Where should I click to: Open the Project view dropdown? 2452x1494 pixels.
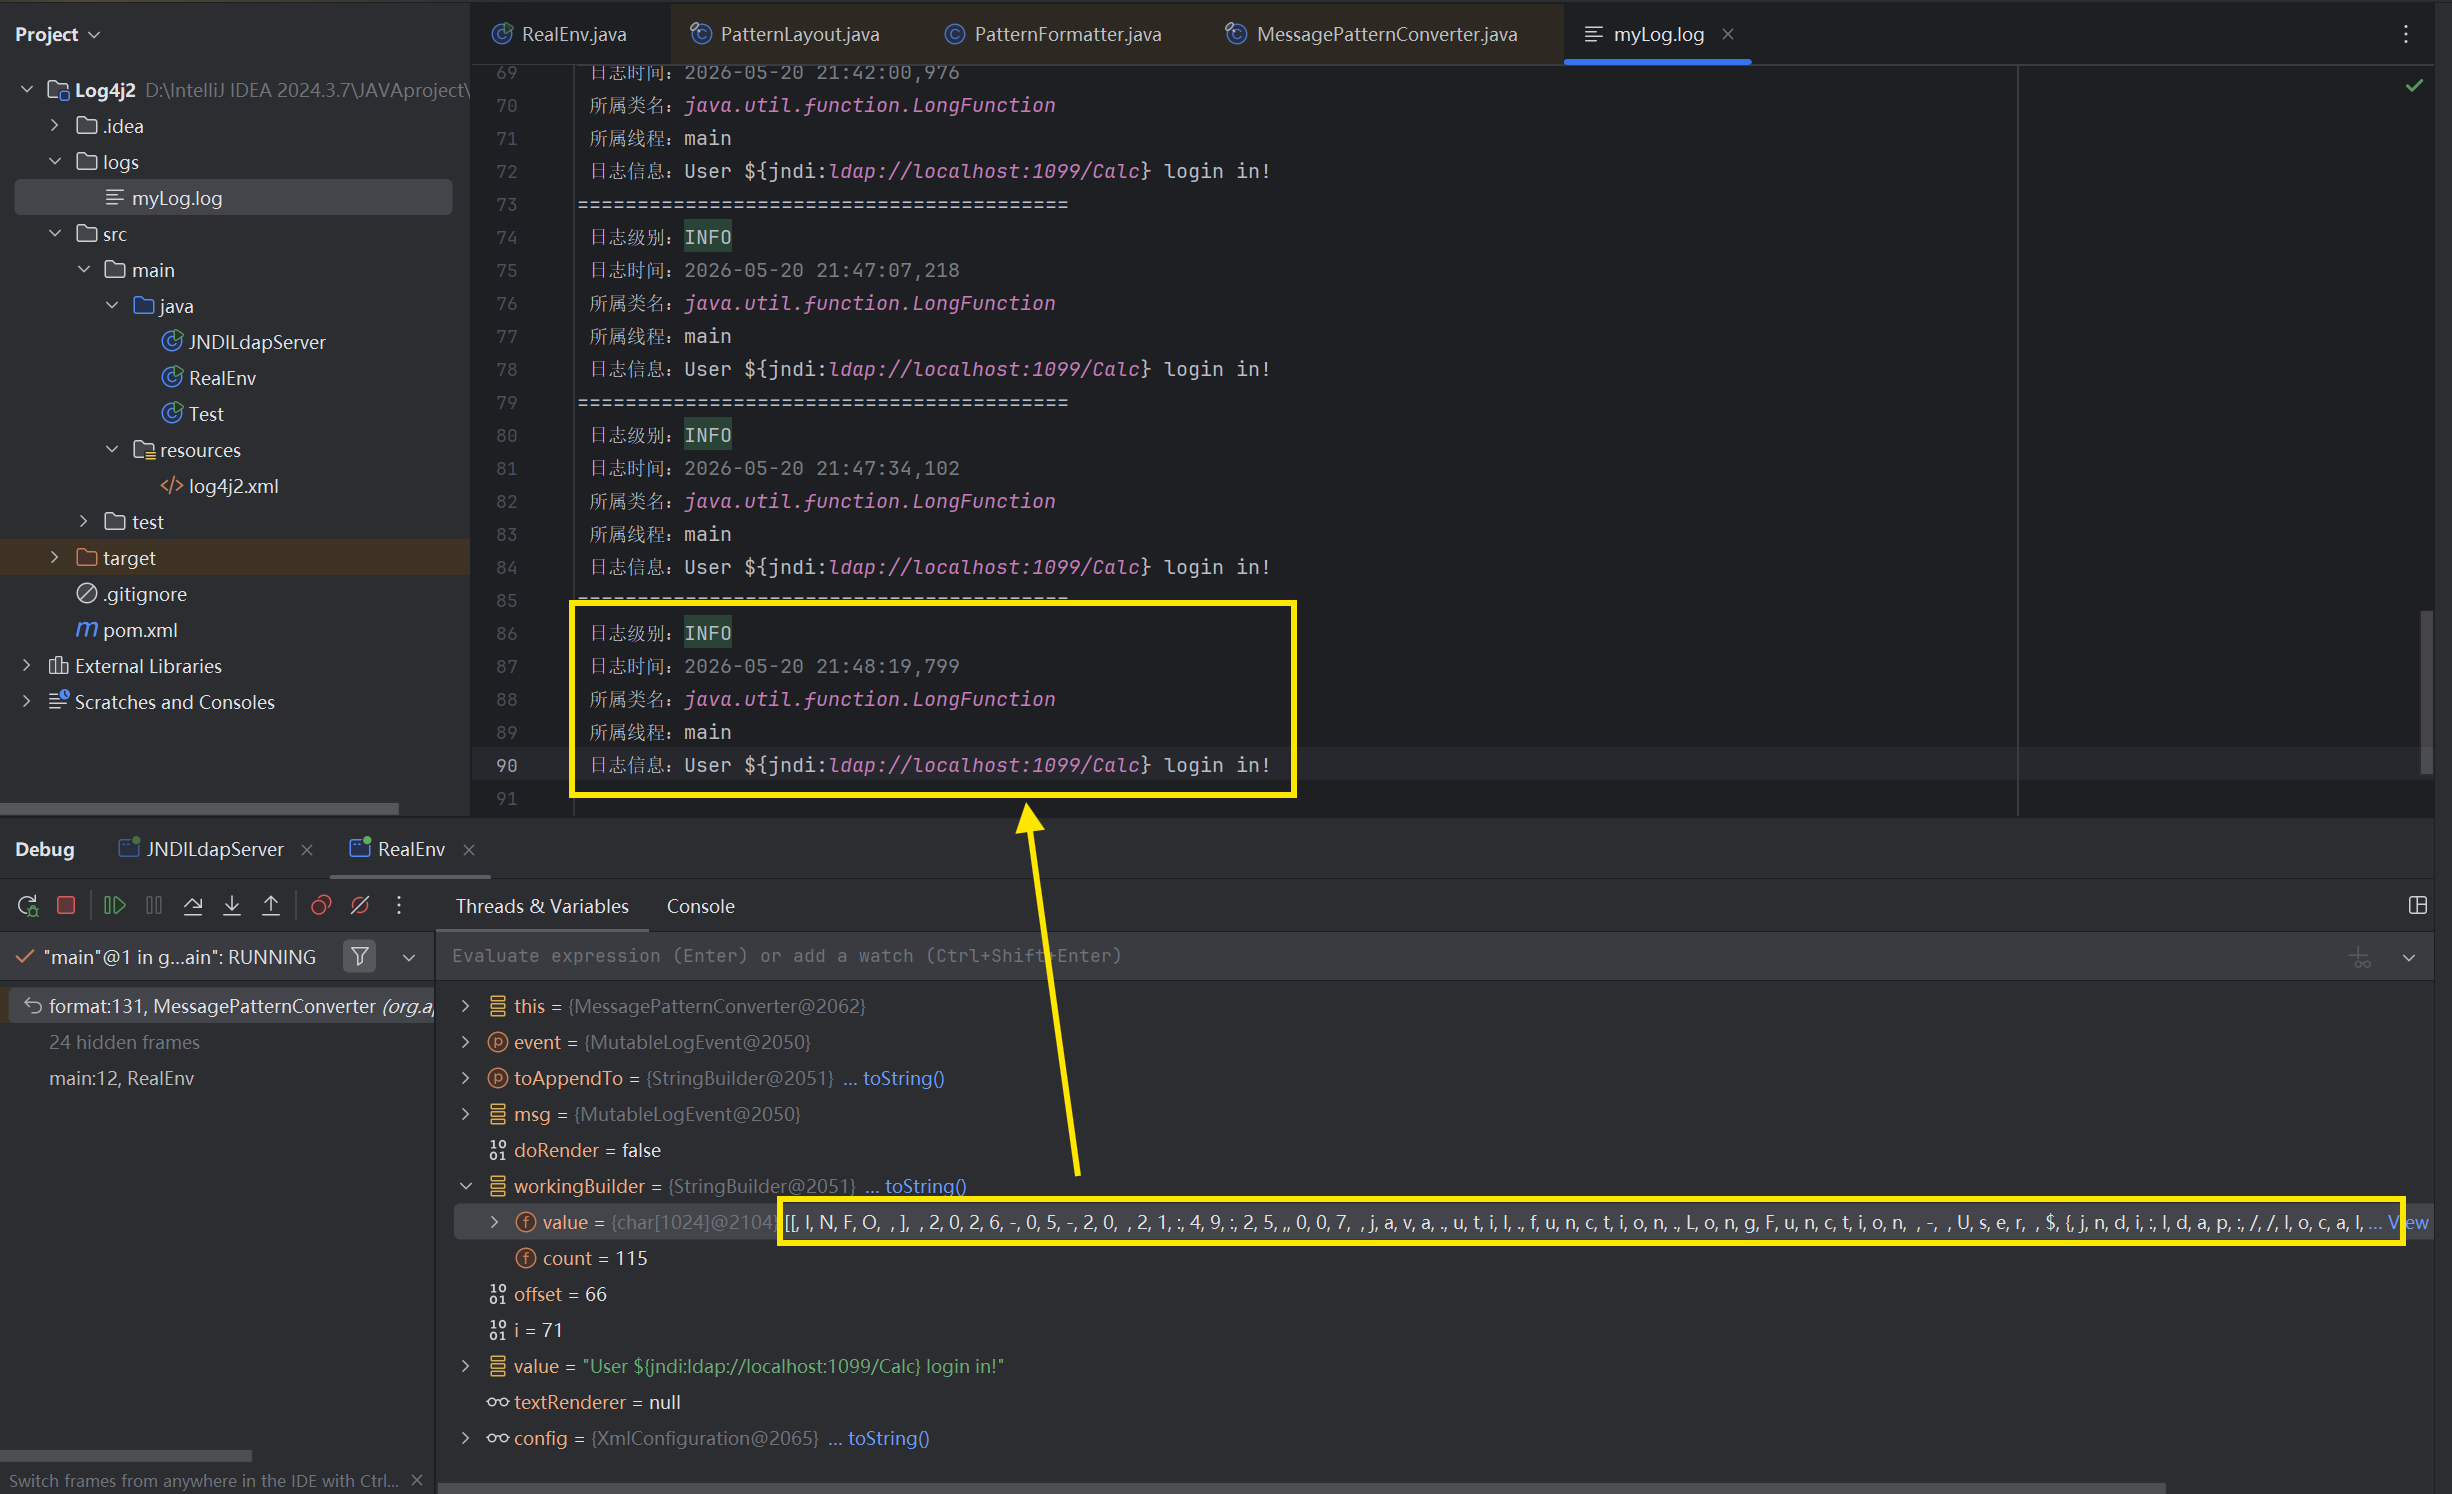[58, 34]
